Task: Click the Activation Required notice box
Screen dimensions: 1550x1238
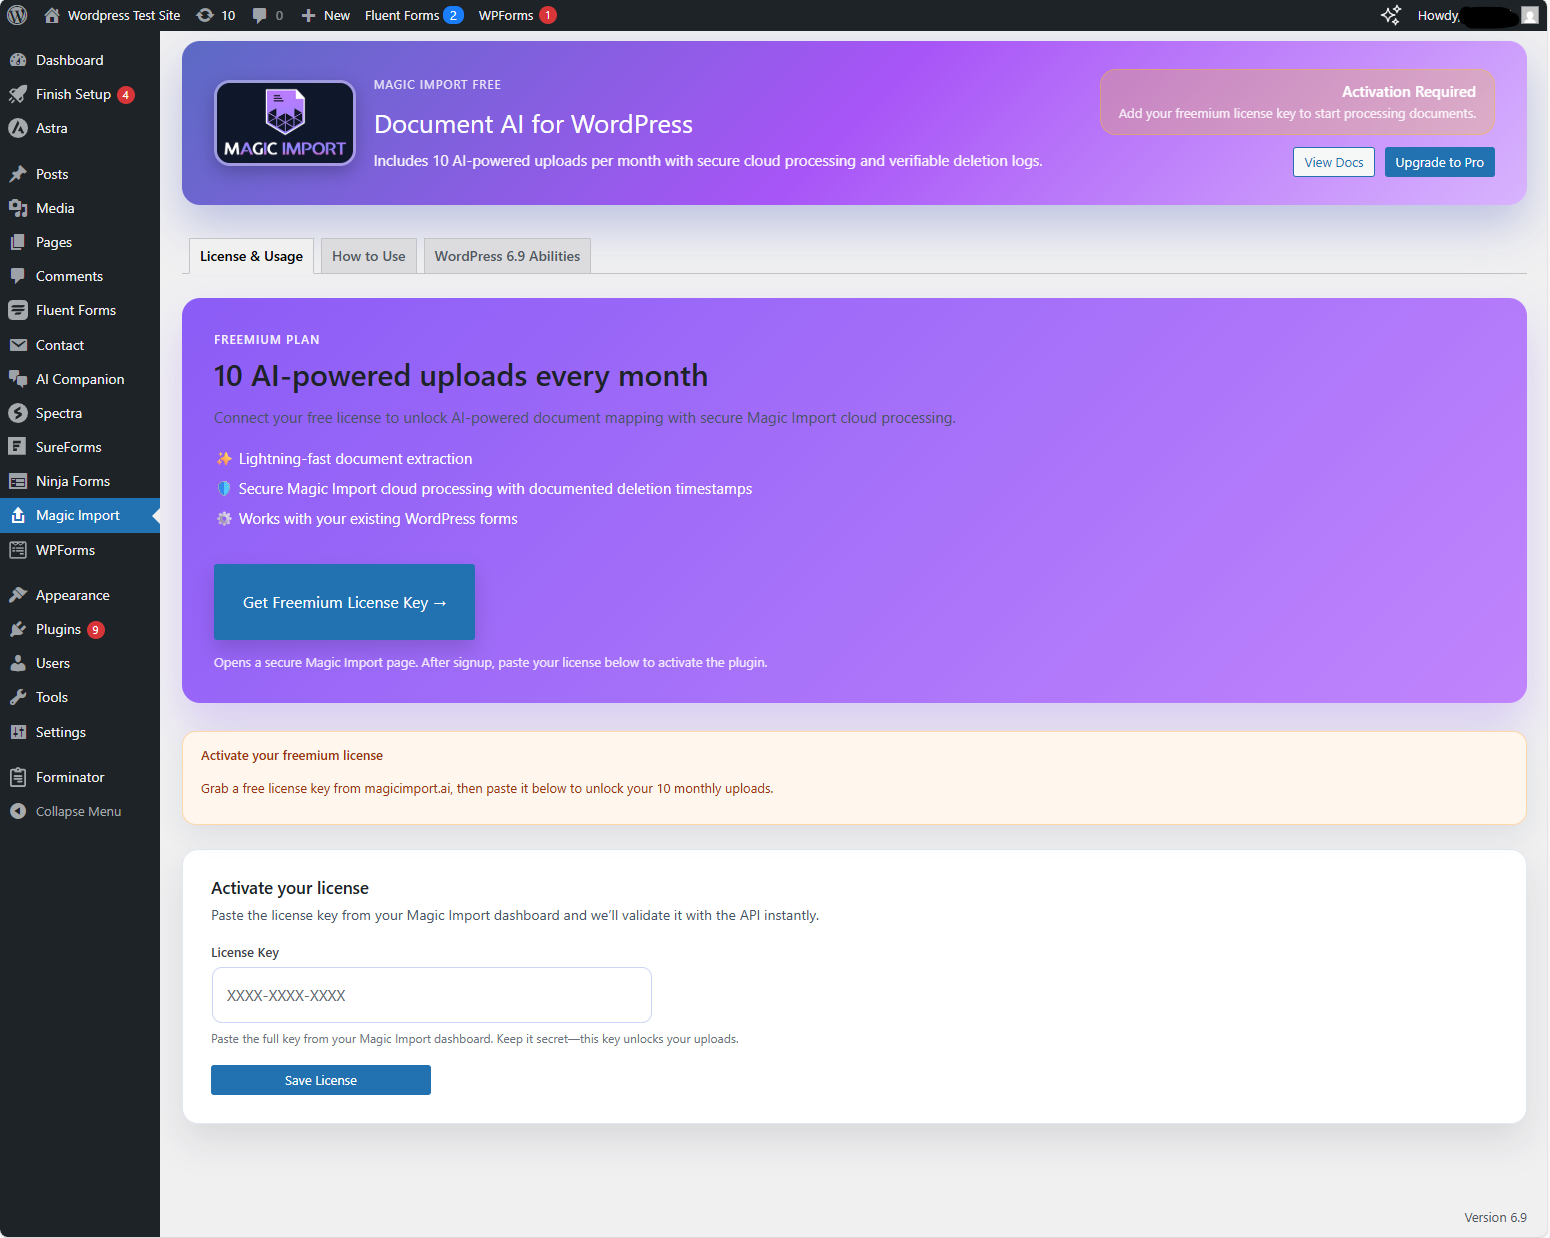Action: (x=1297, y=102)
